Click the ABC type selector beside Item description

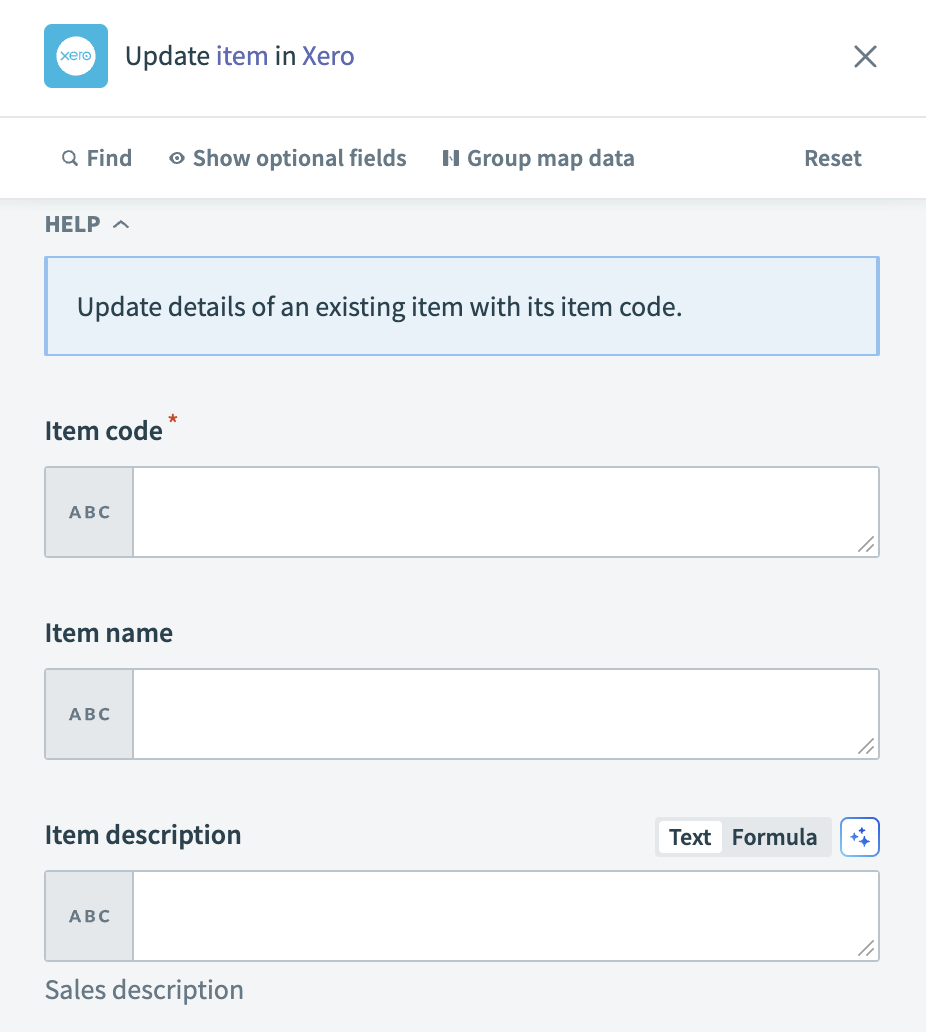(x=89, y=916)
